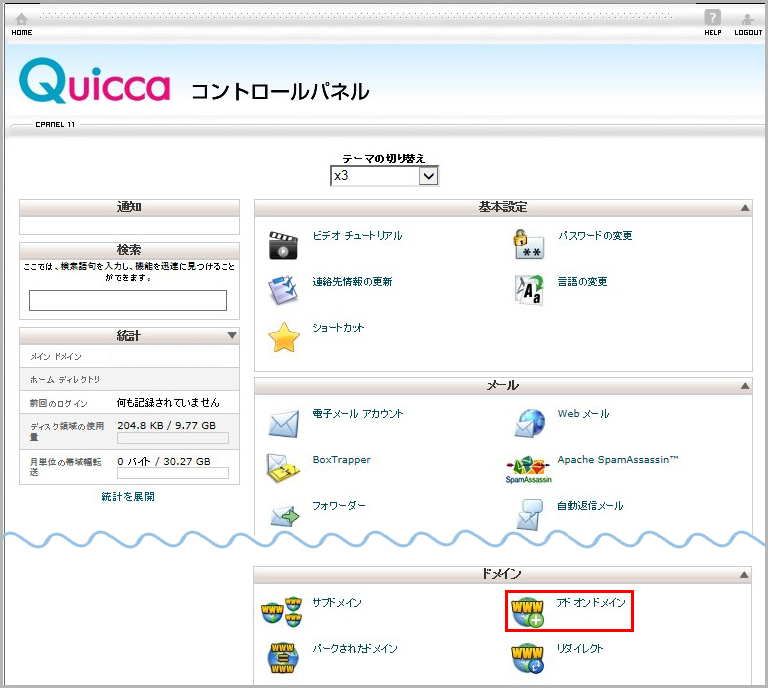Click the add-on domain WWW icon
The width and height of the screenshot is (768, 688).
click(527, 612)
